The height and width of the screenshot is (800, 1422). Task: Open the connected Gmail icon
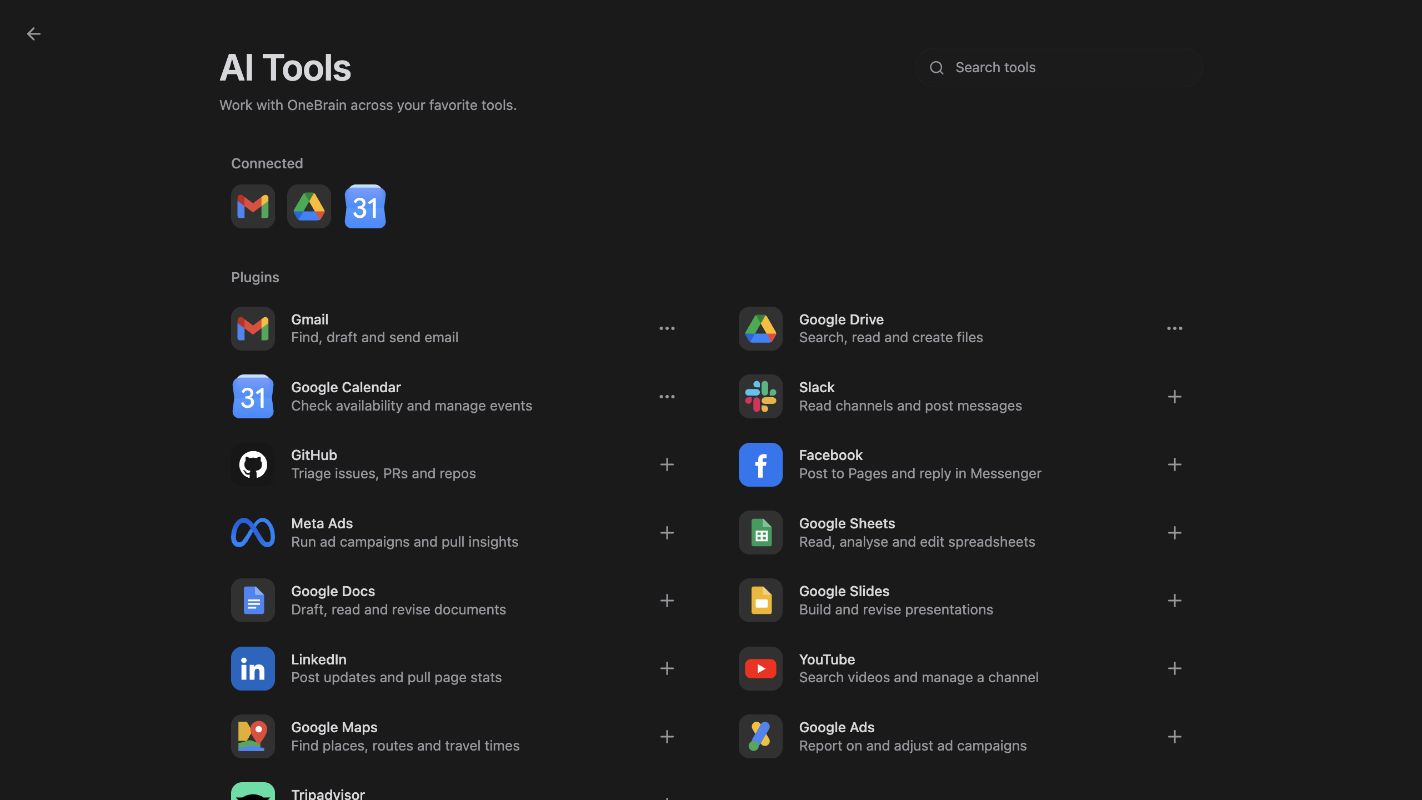point(253,206)
